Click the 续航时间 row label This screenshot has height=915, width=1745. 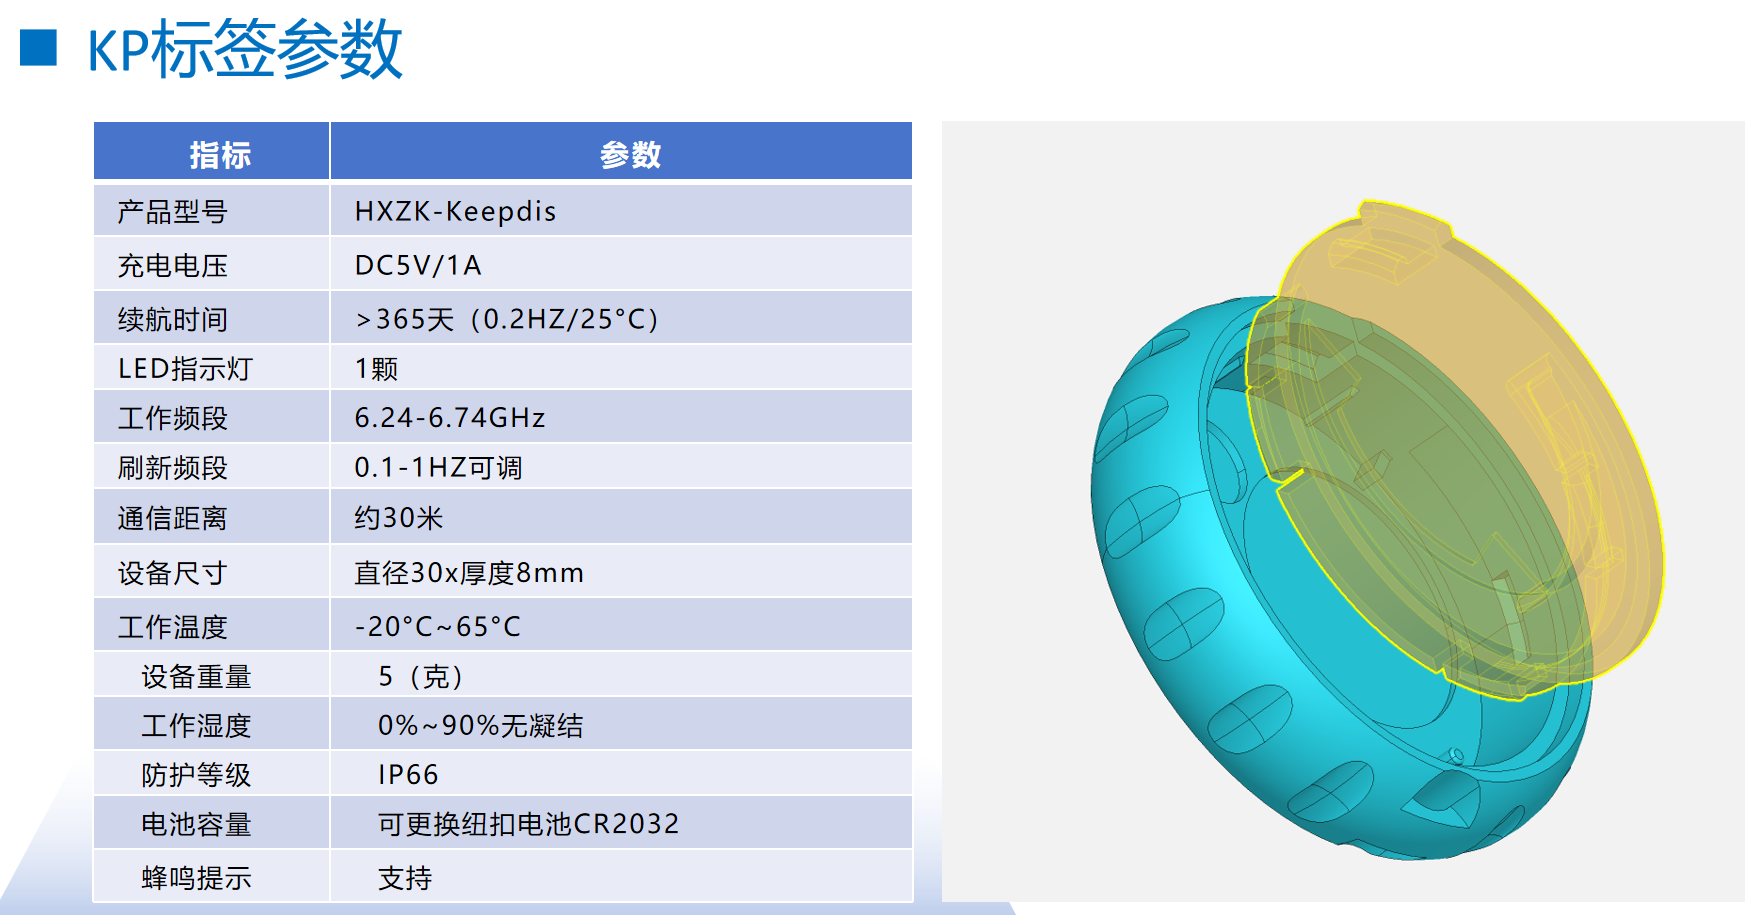point(172,320)
